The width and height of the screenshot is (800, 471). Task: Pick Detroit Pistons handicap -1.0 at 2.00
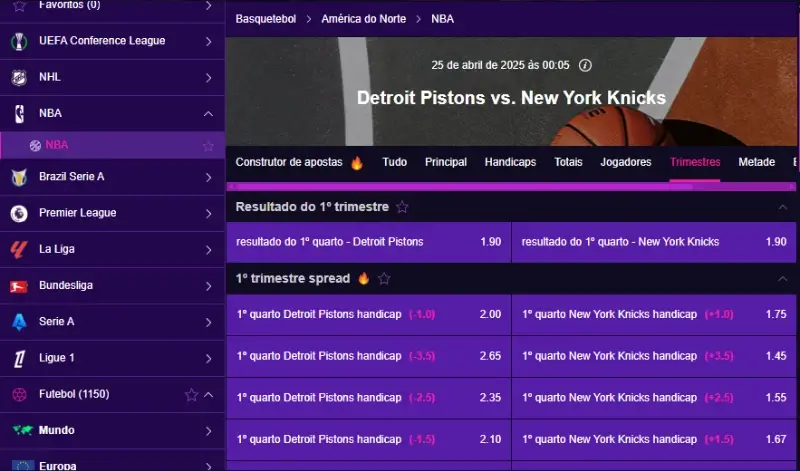(368, 314)
